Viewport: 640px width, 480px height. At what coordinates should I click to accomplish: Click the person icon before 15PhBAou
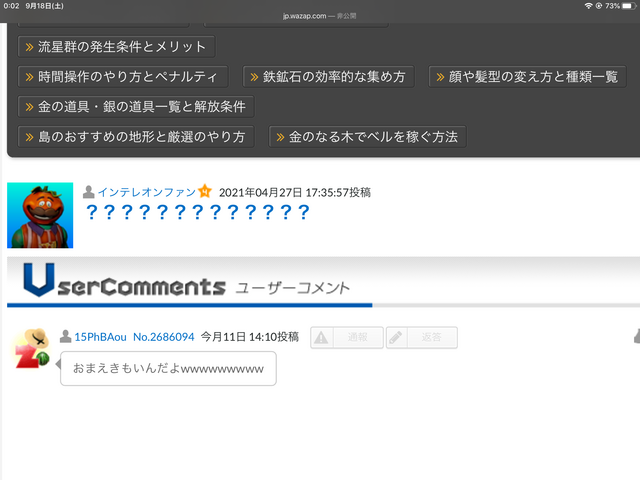pyautogui.click(x=66, y=337)
